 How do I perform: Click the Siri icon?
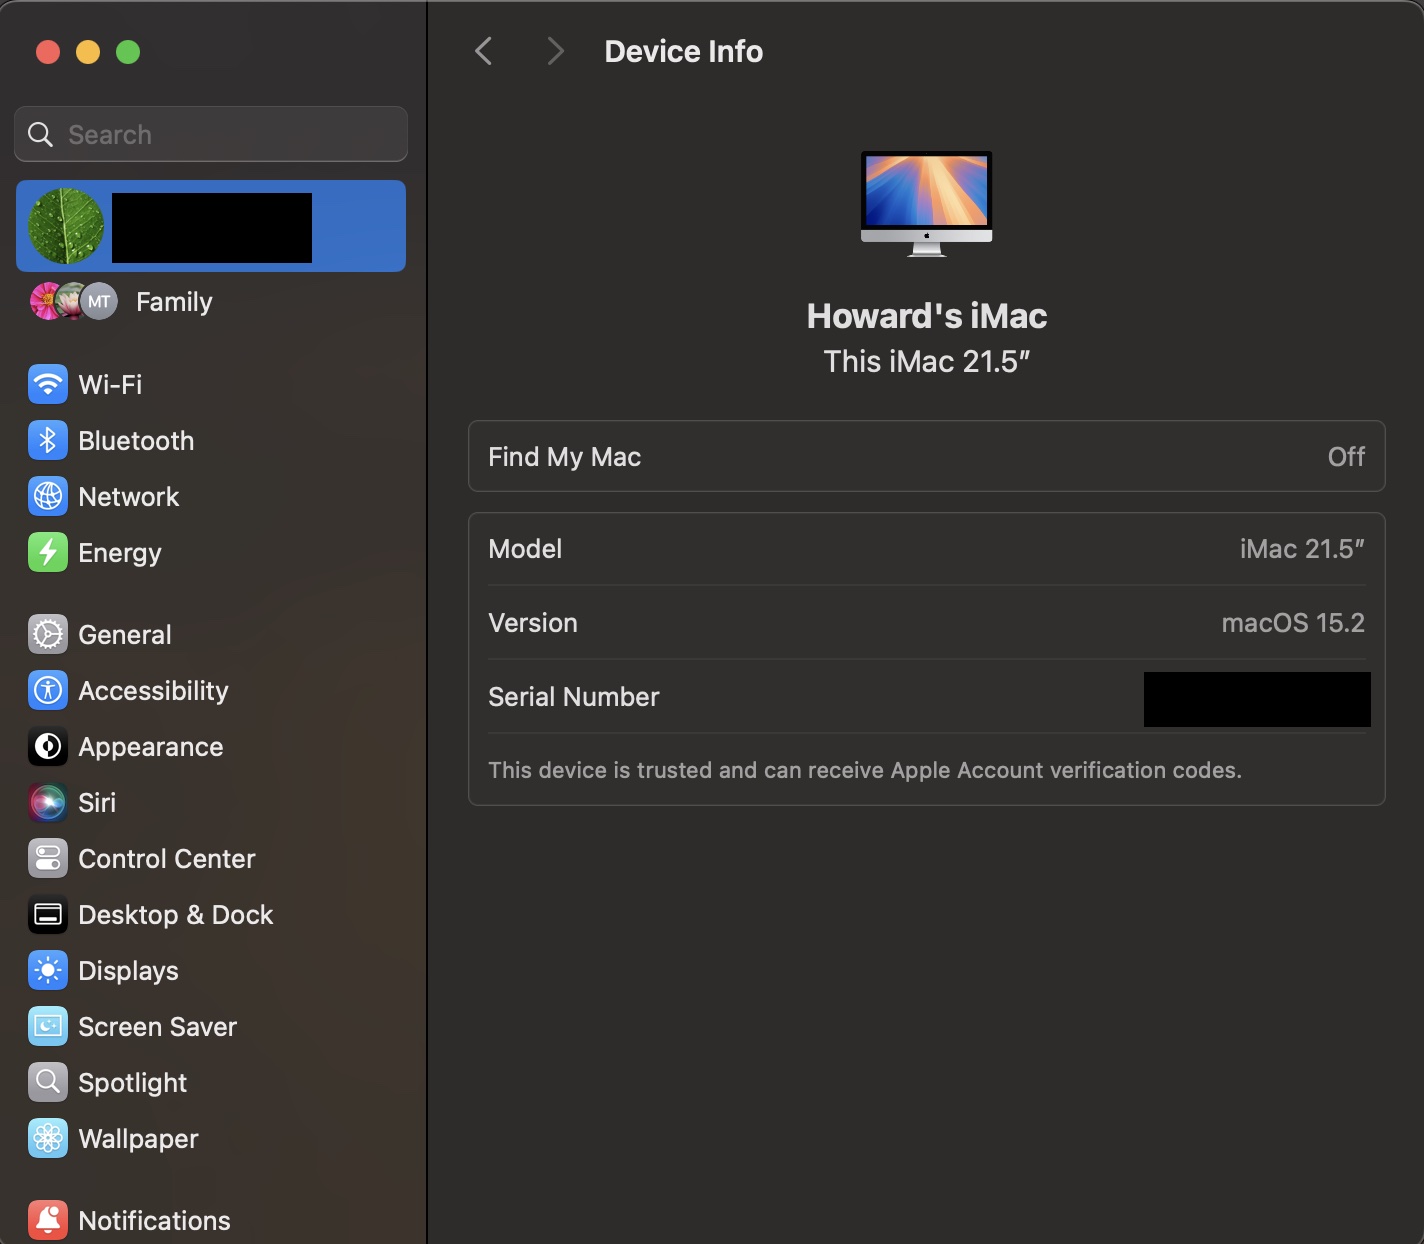click(x=48, y=802)
